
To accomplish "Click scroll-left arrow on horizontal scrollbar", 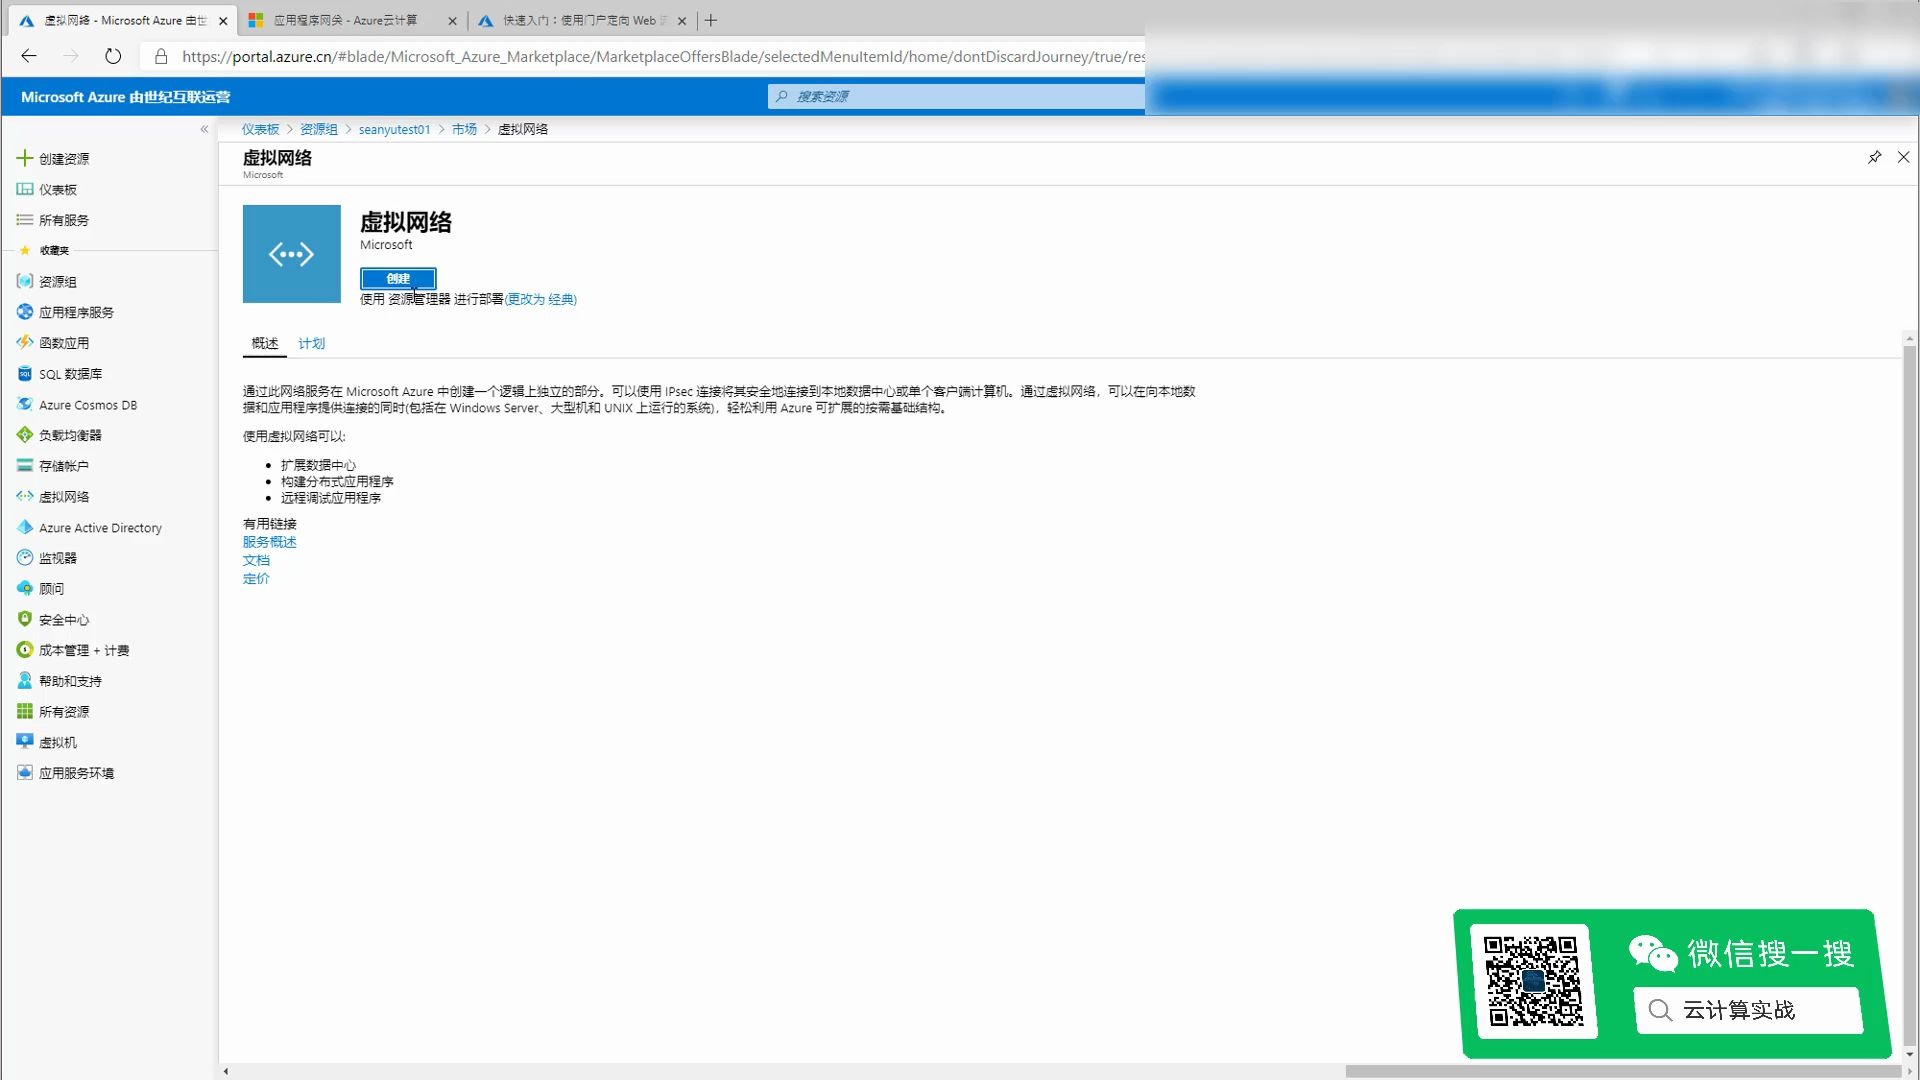I will 226,1071.
